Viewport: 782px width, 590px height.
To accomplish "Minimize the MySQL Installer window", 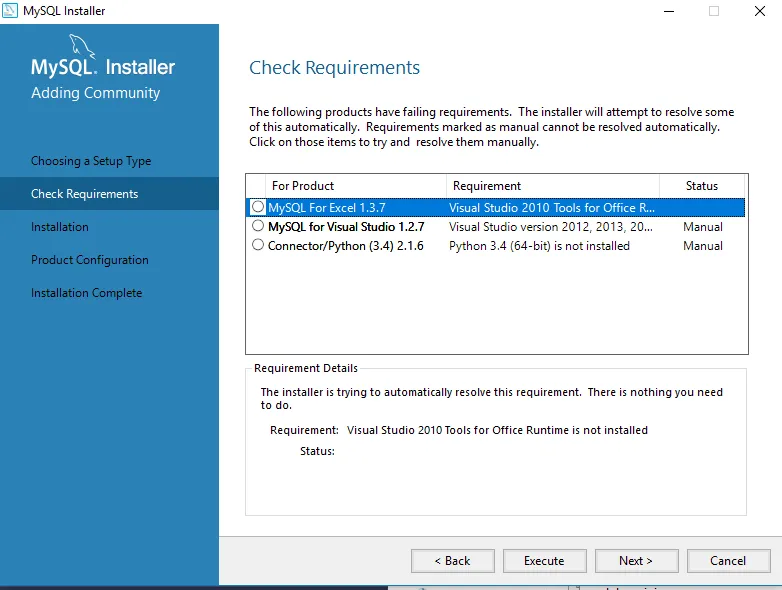I will (667, 11).
